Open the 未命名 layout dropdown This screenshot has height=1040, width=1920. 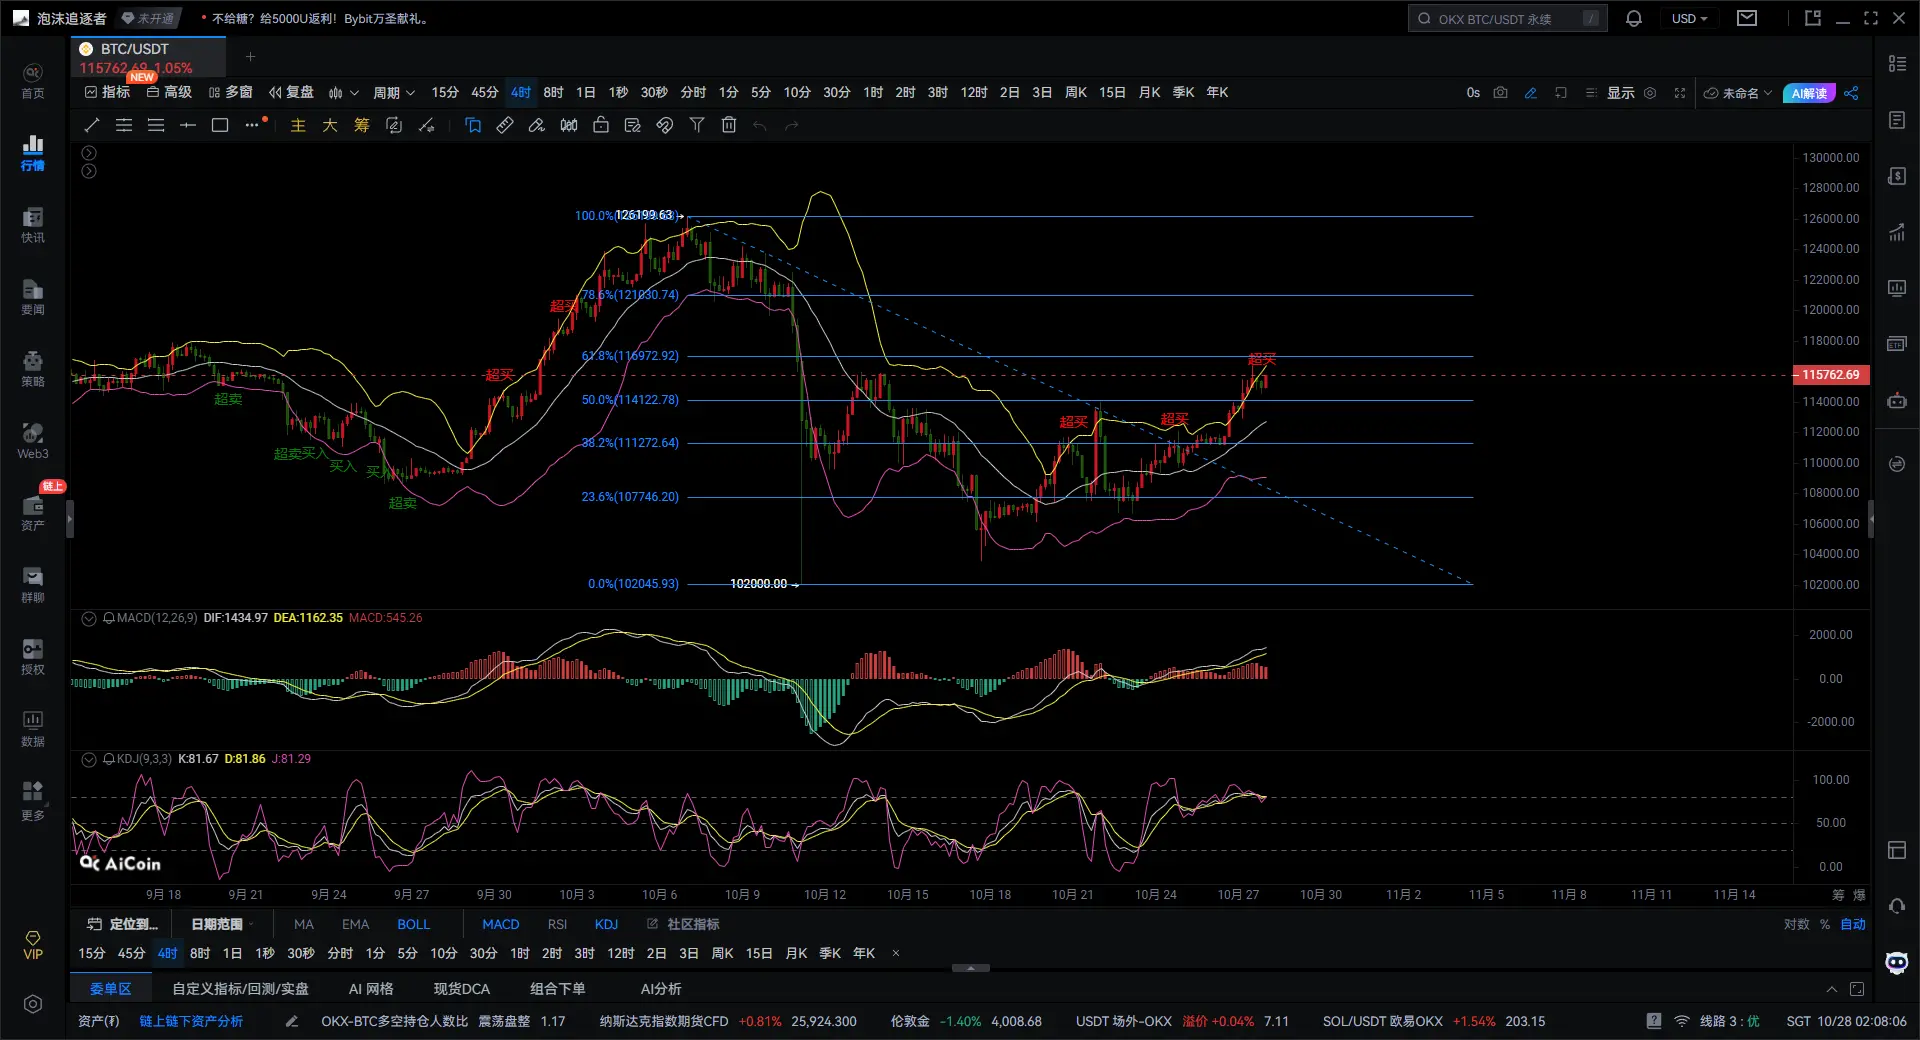[1739, 93]
